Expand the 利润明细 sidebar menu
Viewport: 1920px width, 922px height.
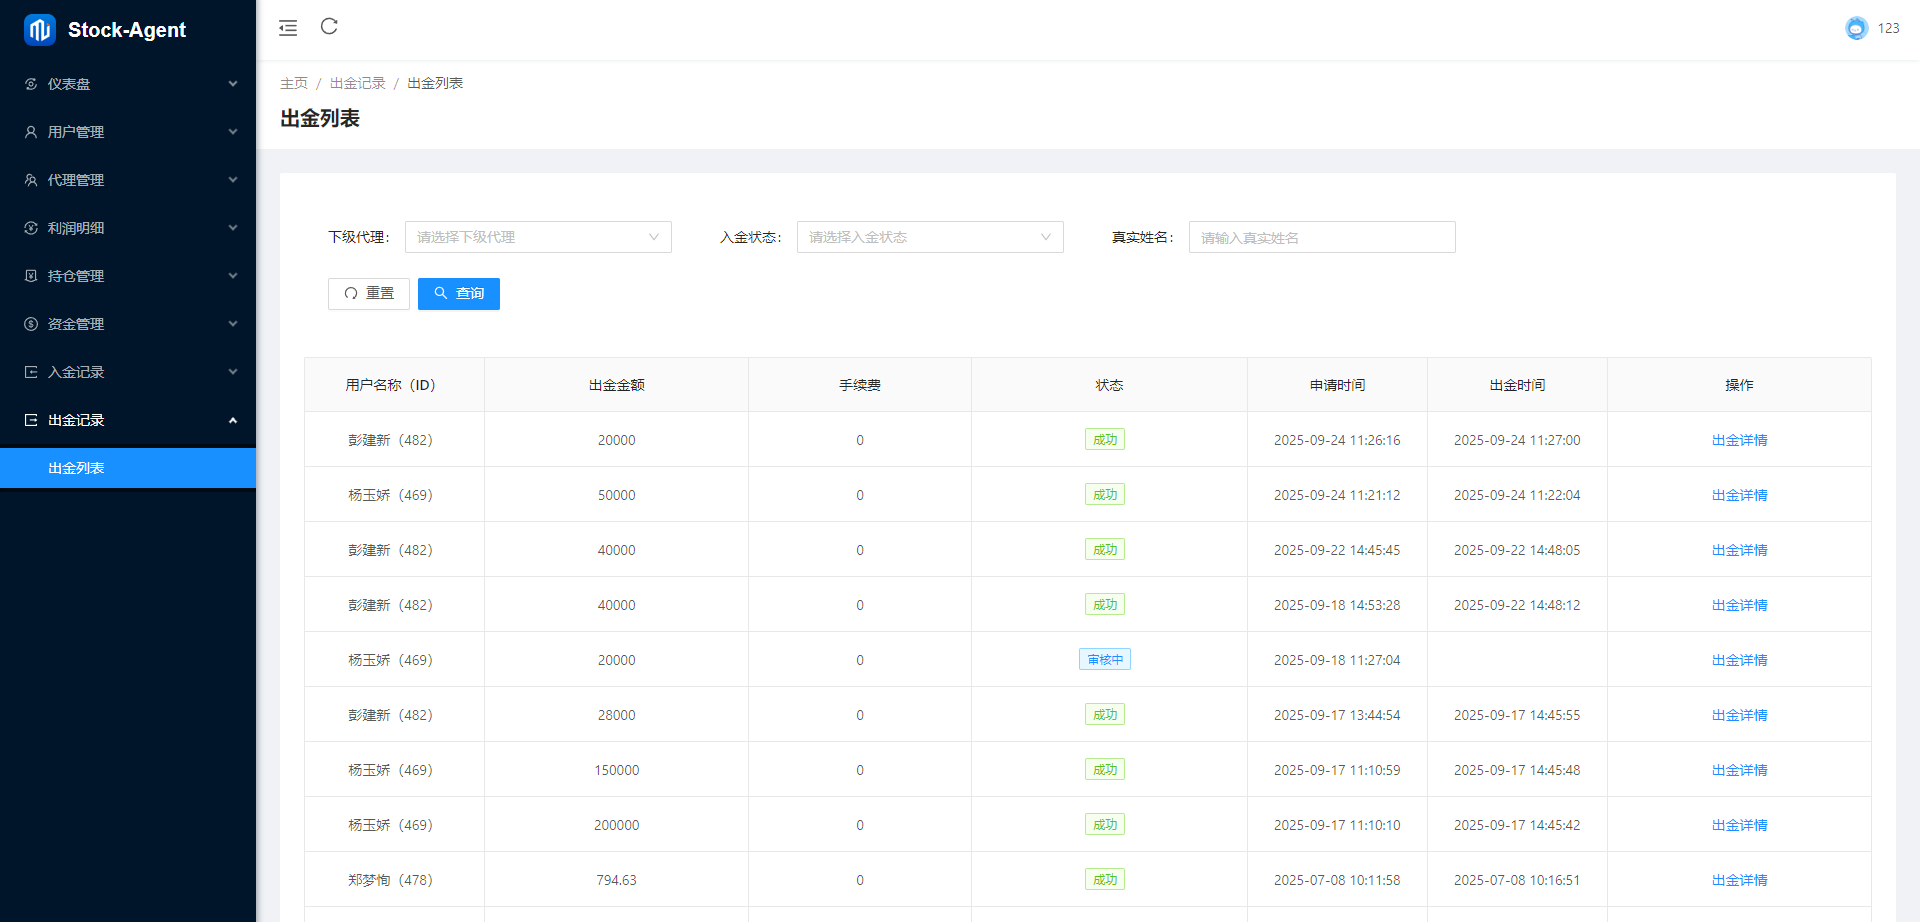click(x=128, y=228)
